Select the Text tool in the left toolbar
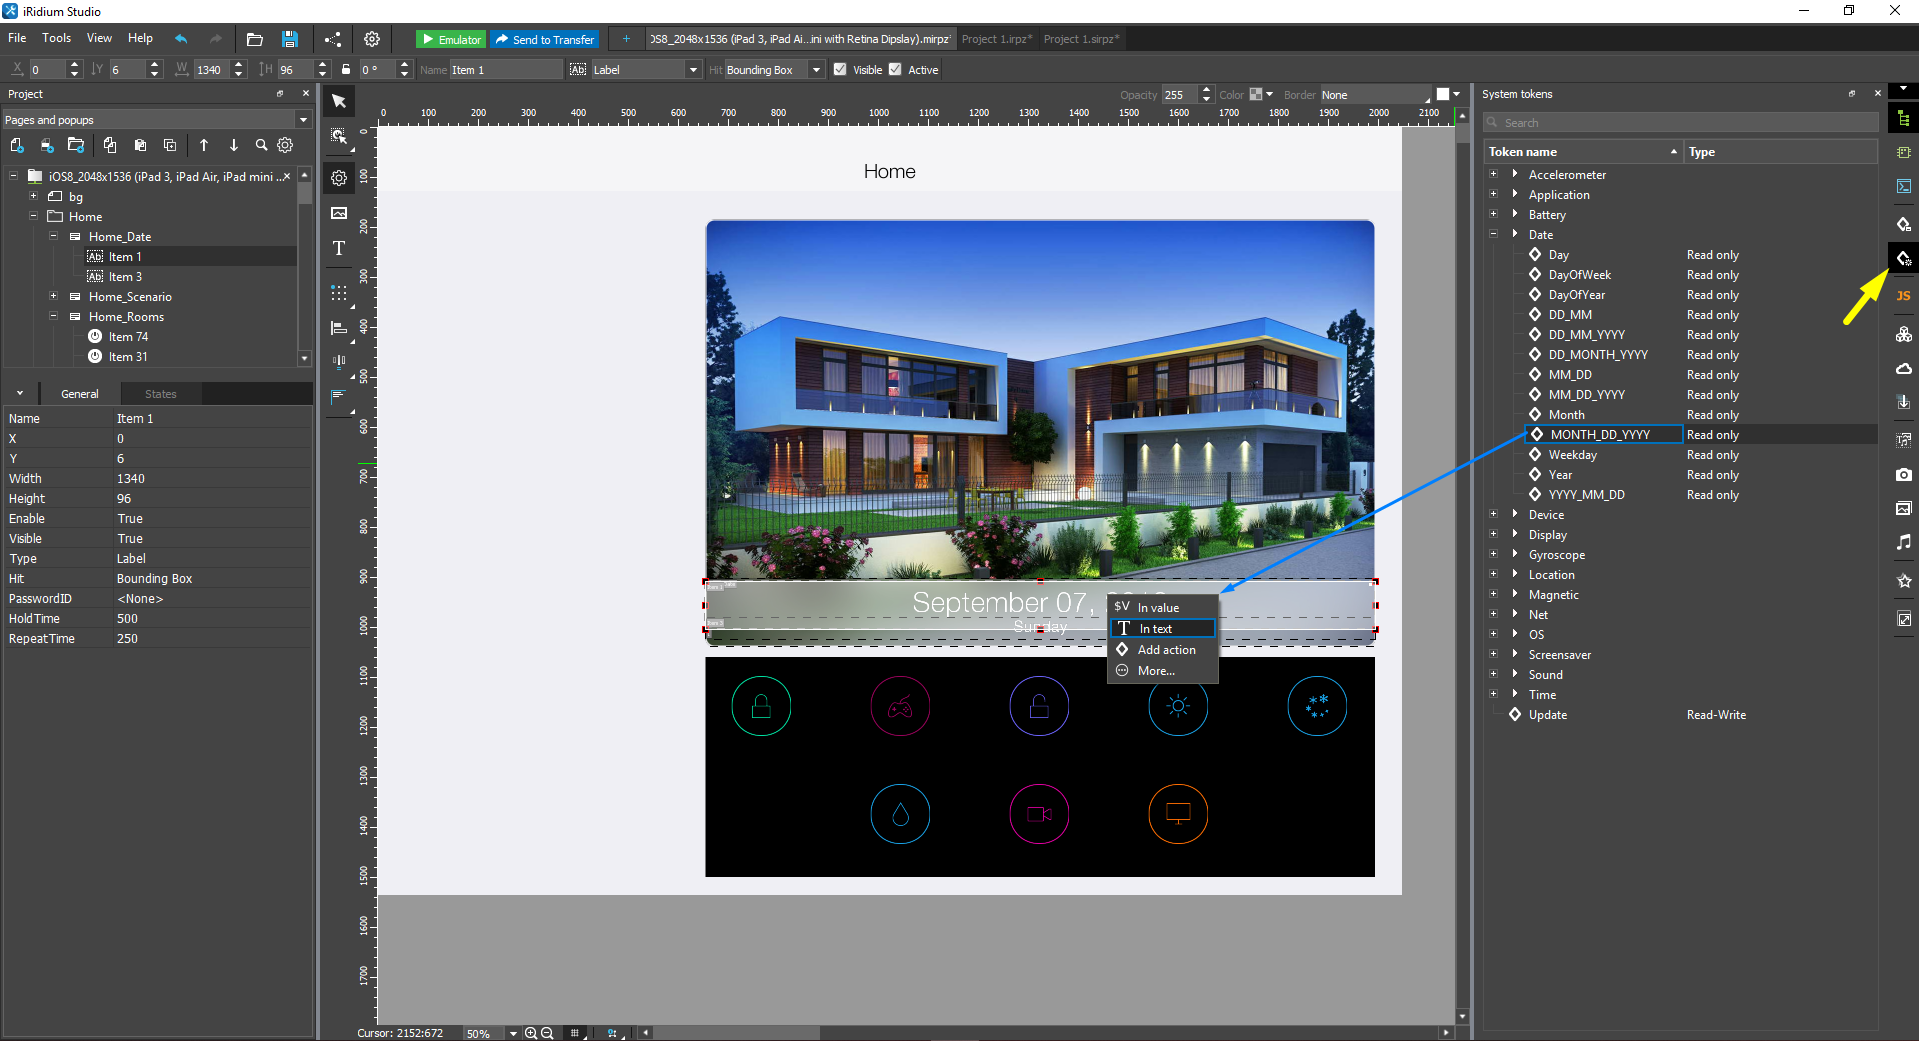Image resolution: width=1919 pixels, height=1041 pixels. (339, 249)
